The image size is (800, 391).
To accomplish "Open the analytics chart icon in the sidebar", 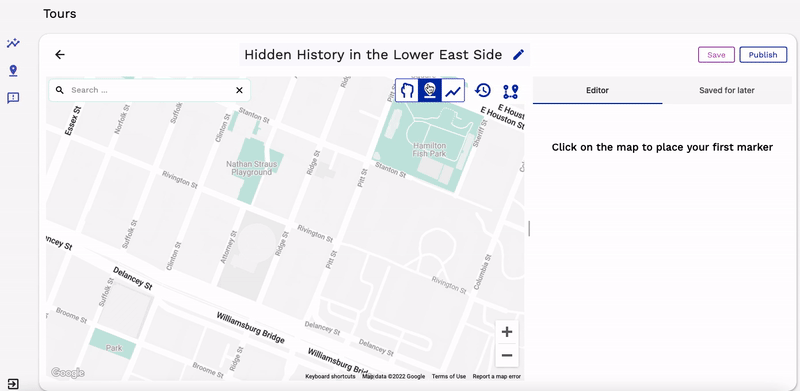I will pyautogui.click(x=13, y=43).
